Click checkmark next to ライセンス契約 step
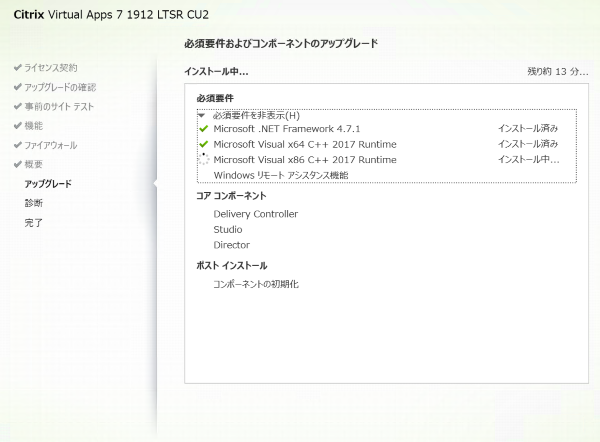The image size is (600, 442). 17,68
